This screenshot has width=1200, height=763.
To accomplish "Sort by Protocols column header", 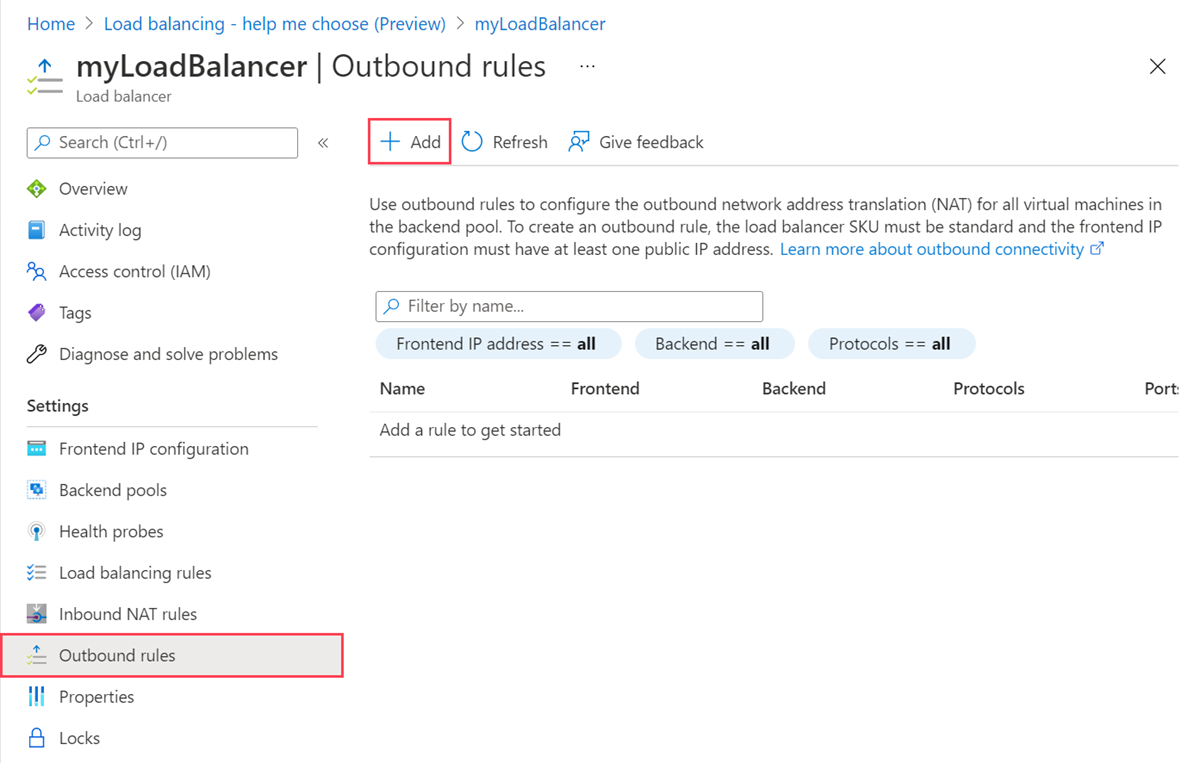I will coord(989,389).
